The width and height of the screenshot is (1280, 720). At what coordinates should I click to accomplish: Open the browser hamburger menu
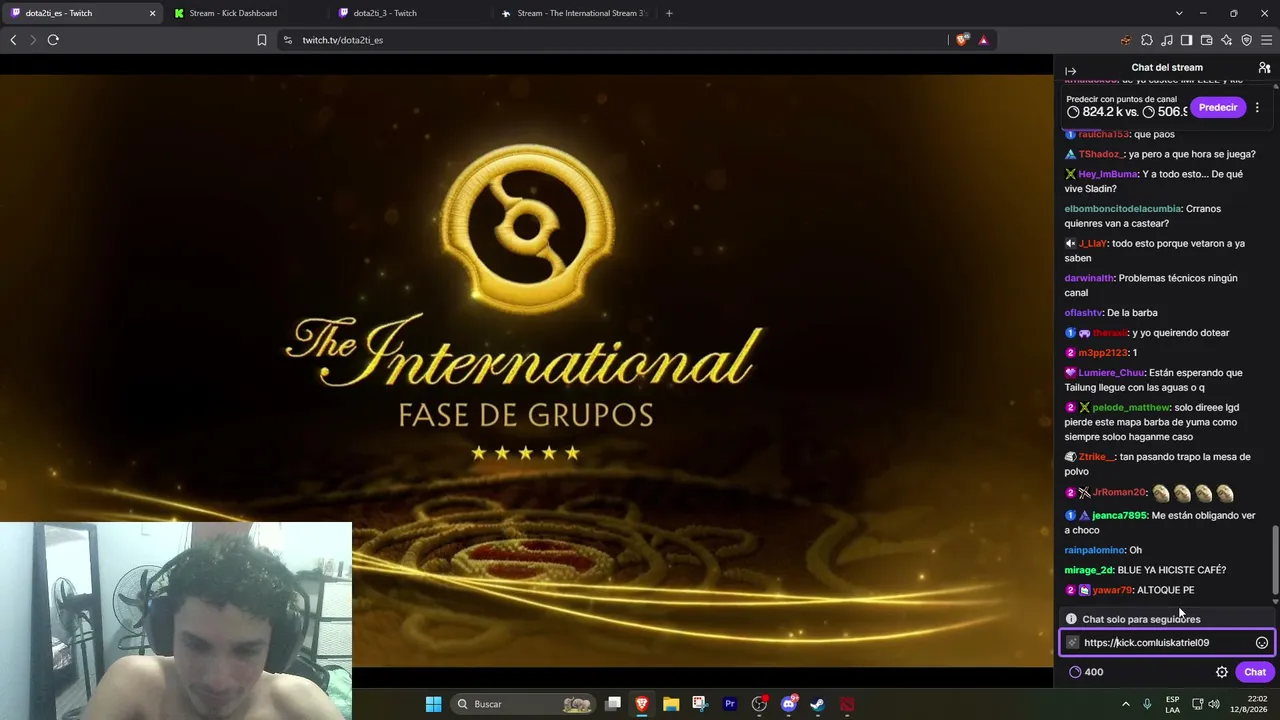(1267, 40)
